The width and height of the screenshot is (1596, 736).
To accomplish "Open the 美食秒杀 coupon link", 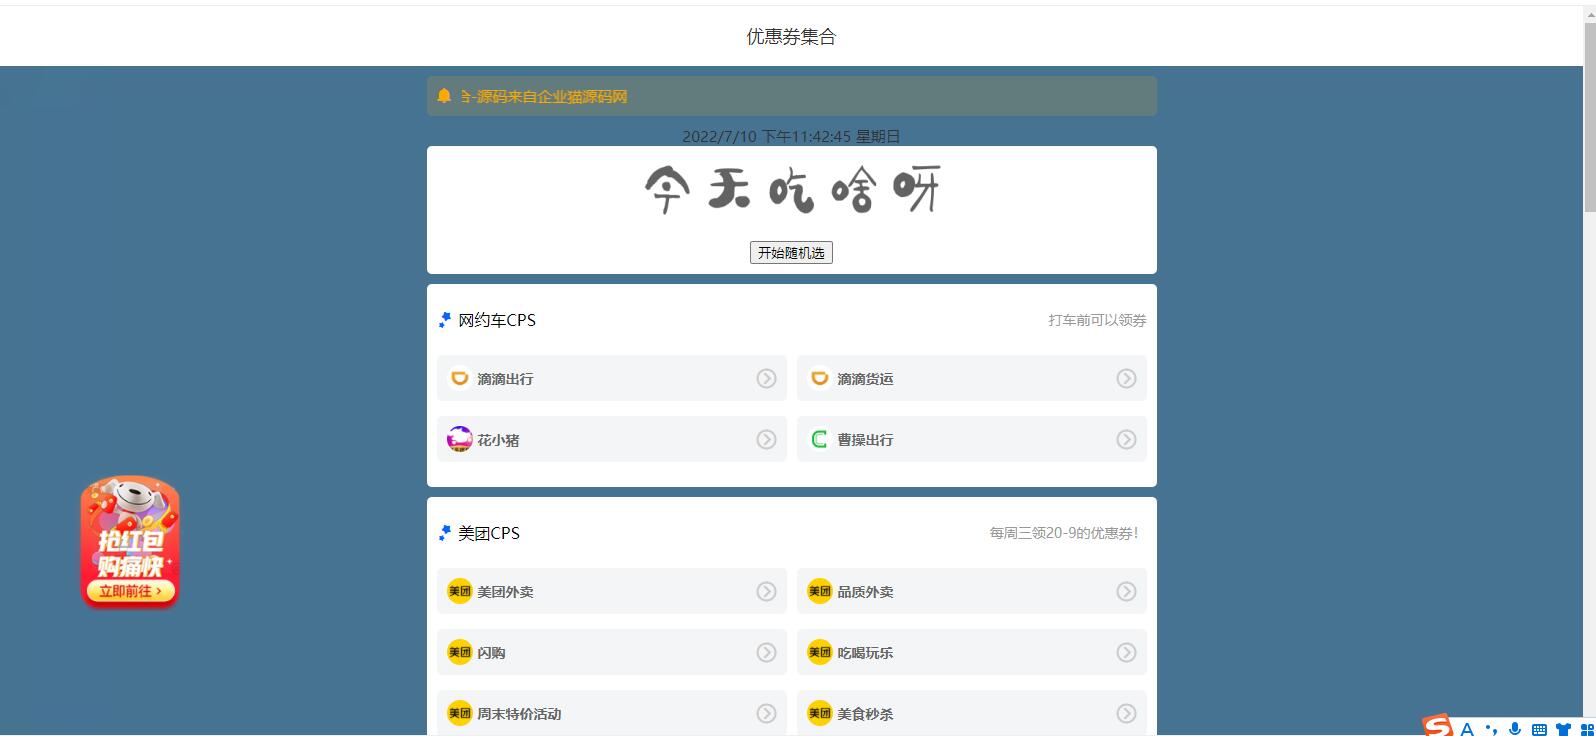I will [x=972, y=713].
